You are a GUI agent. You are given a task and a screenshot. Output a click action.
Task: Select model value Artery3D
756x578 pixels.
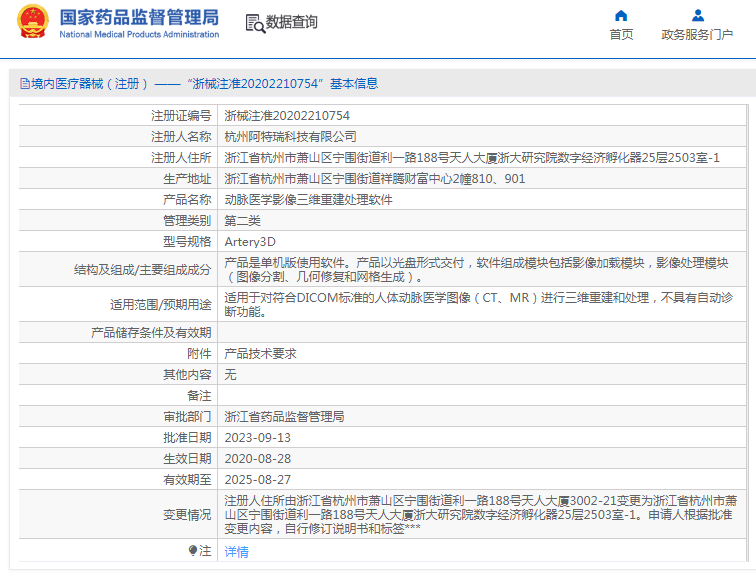tap(250, 242)
